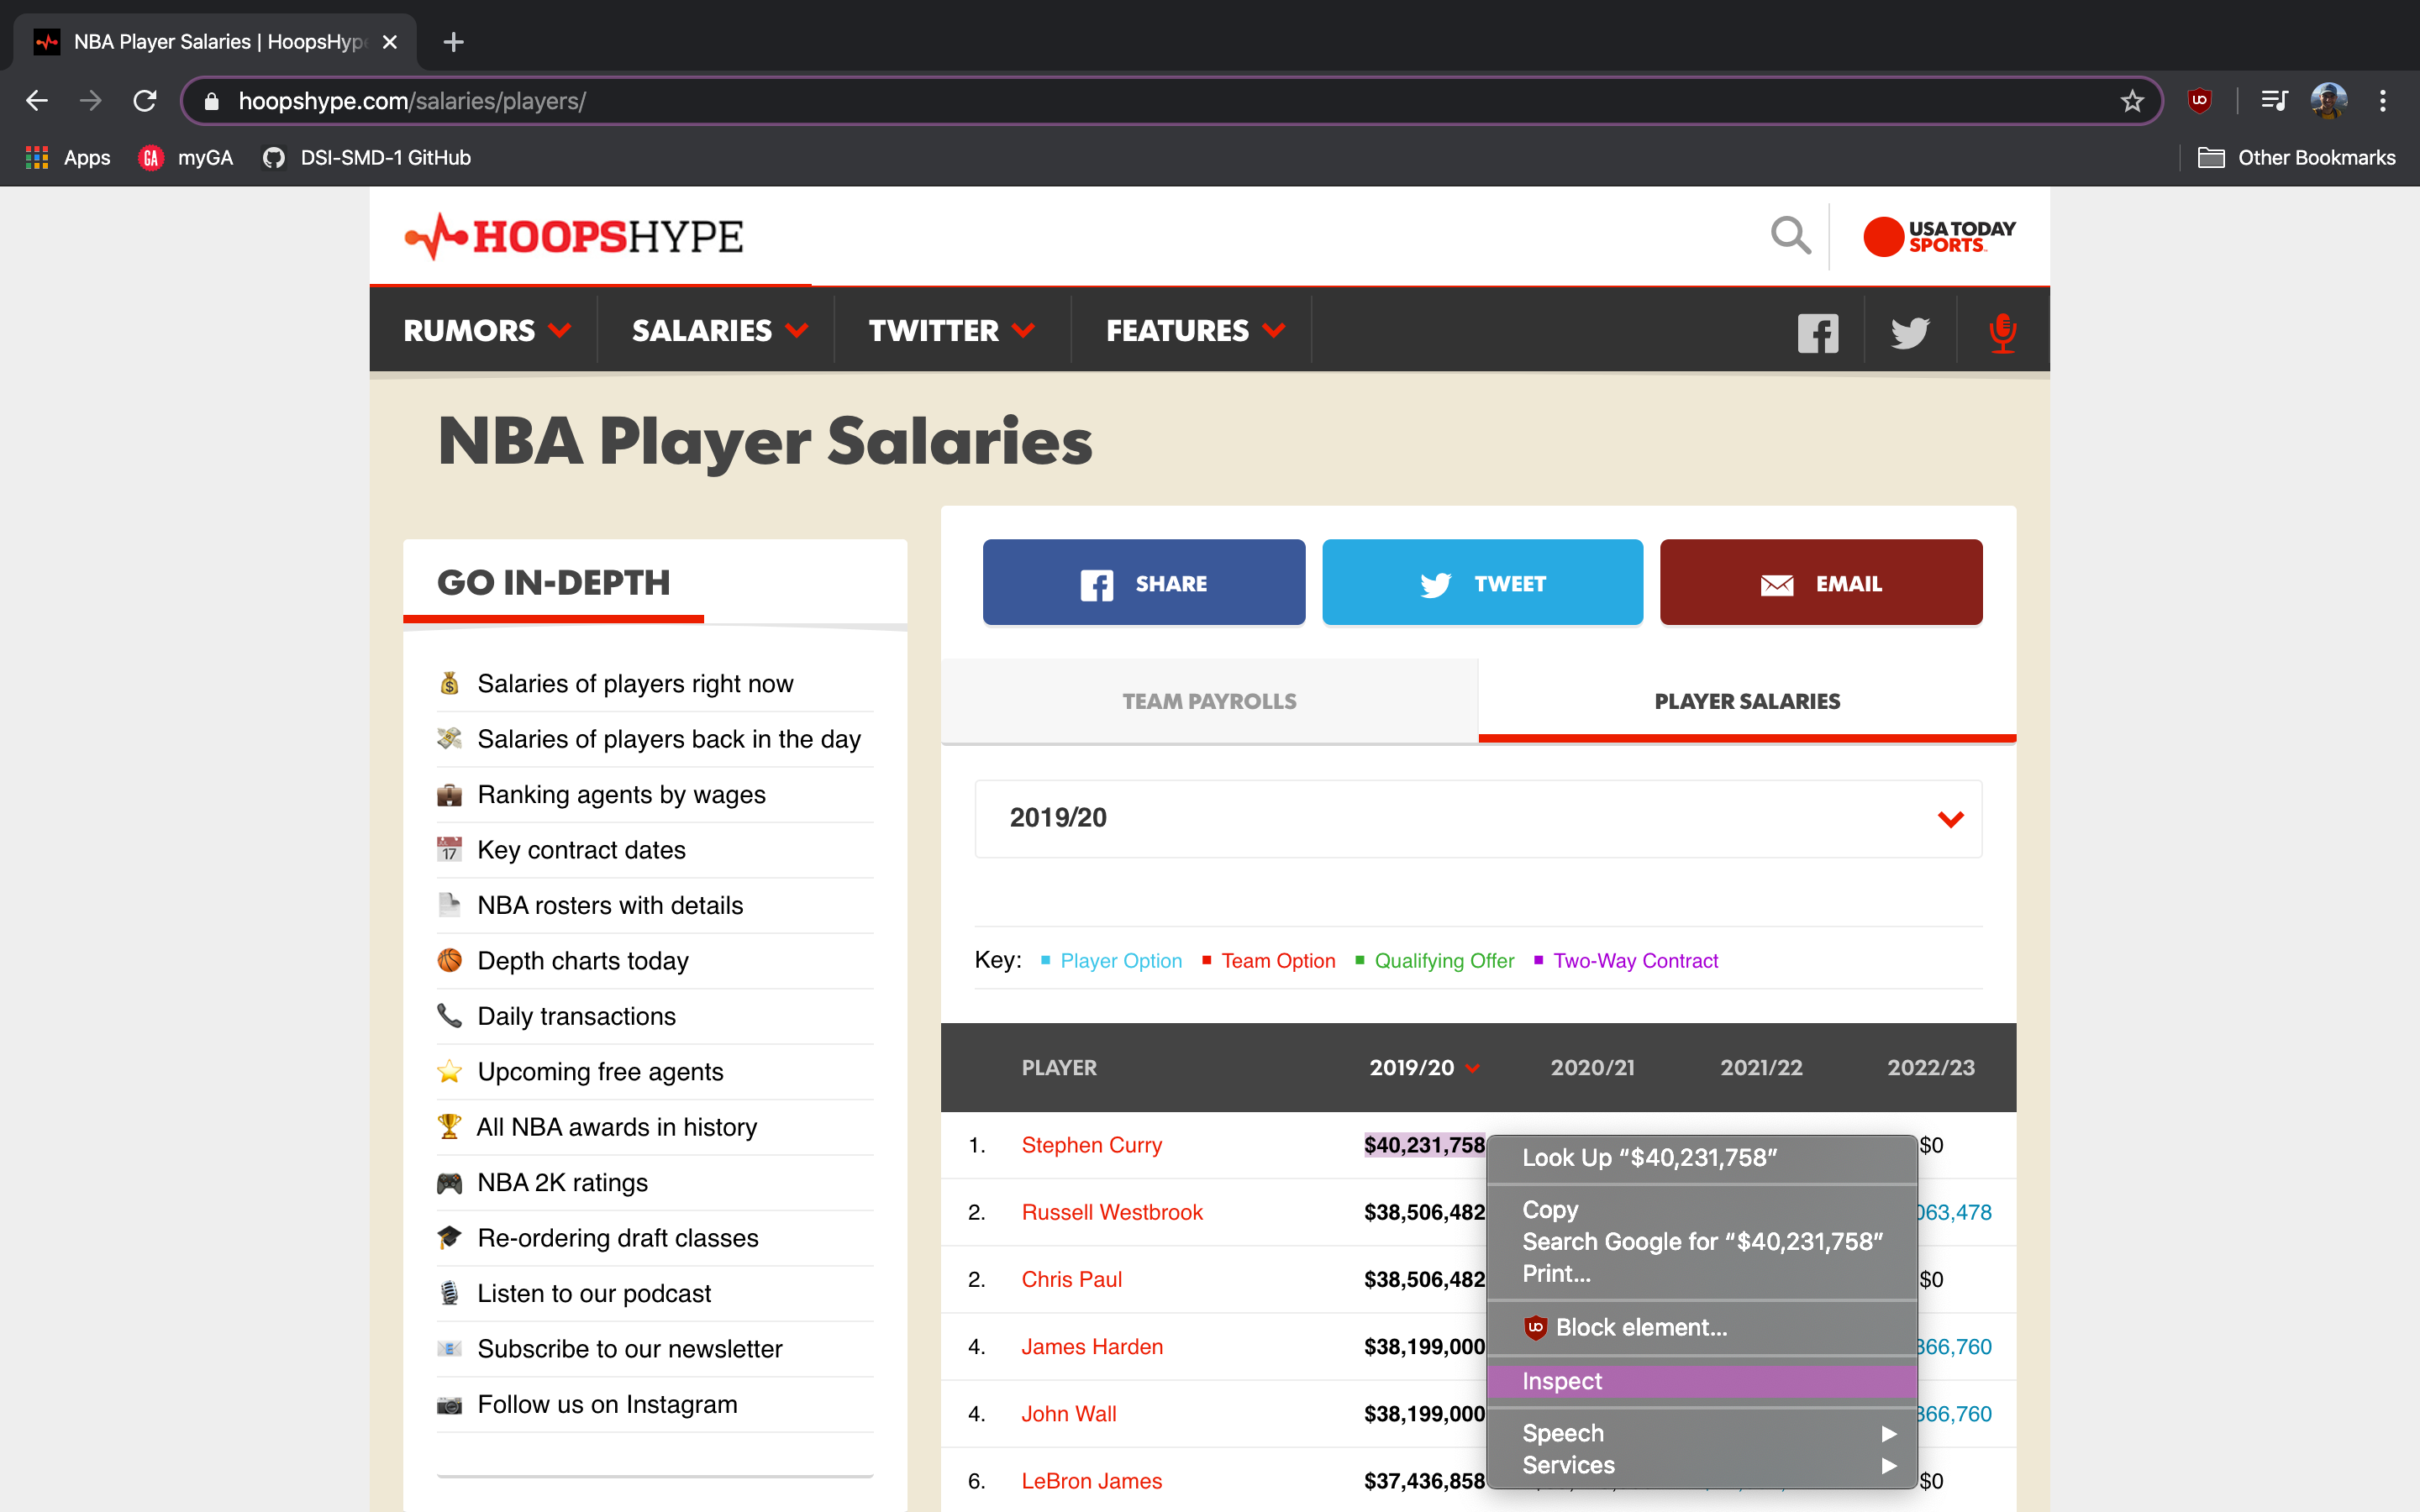Image resolution: width=2420 pixels, height=1512 pixels.
Task: Select the Player Salaries tab
Action: tap(1747, 701)
